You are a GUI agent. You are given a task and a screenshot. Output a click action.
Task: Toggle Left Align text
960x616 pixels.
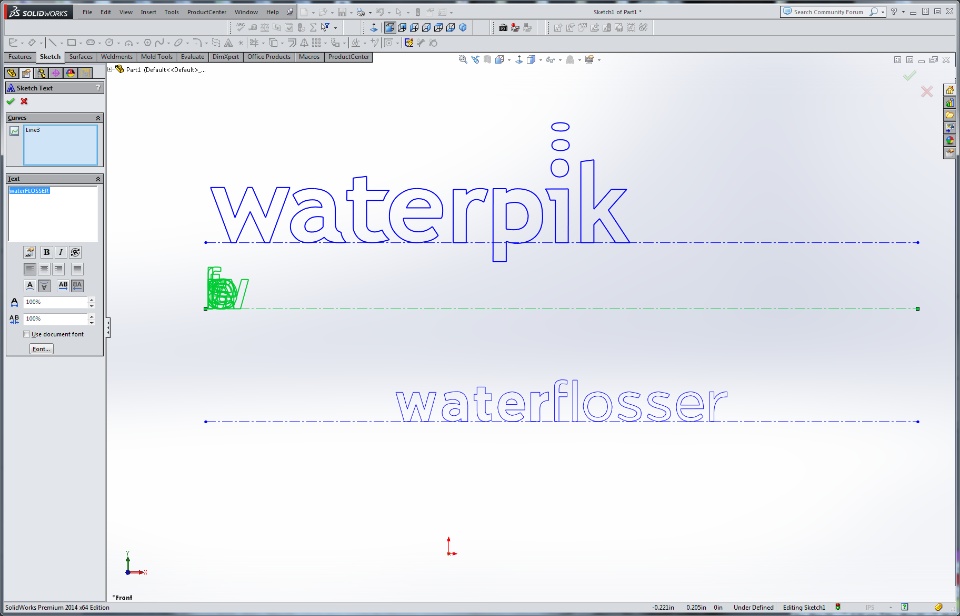(x=29, y=269)
